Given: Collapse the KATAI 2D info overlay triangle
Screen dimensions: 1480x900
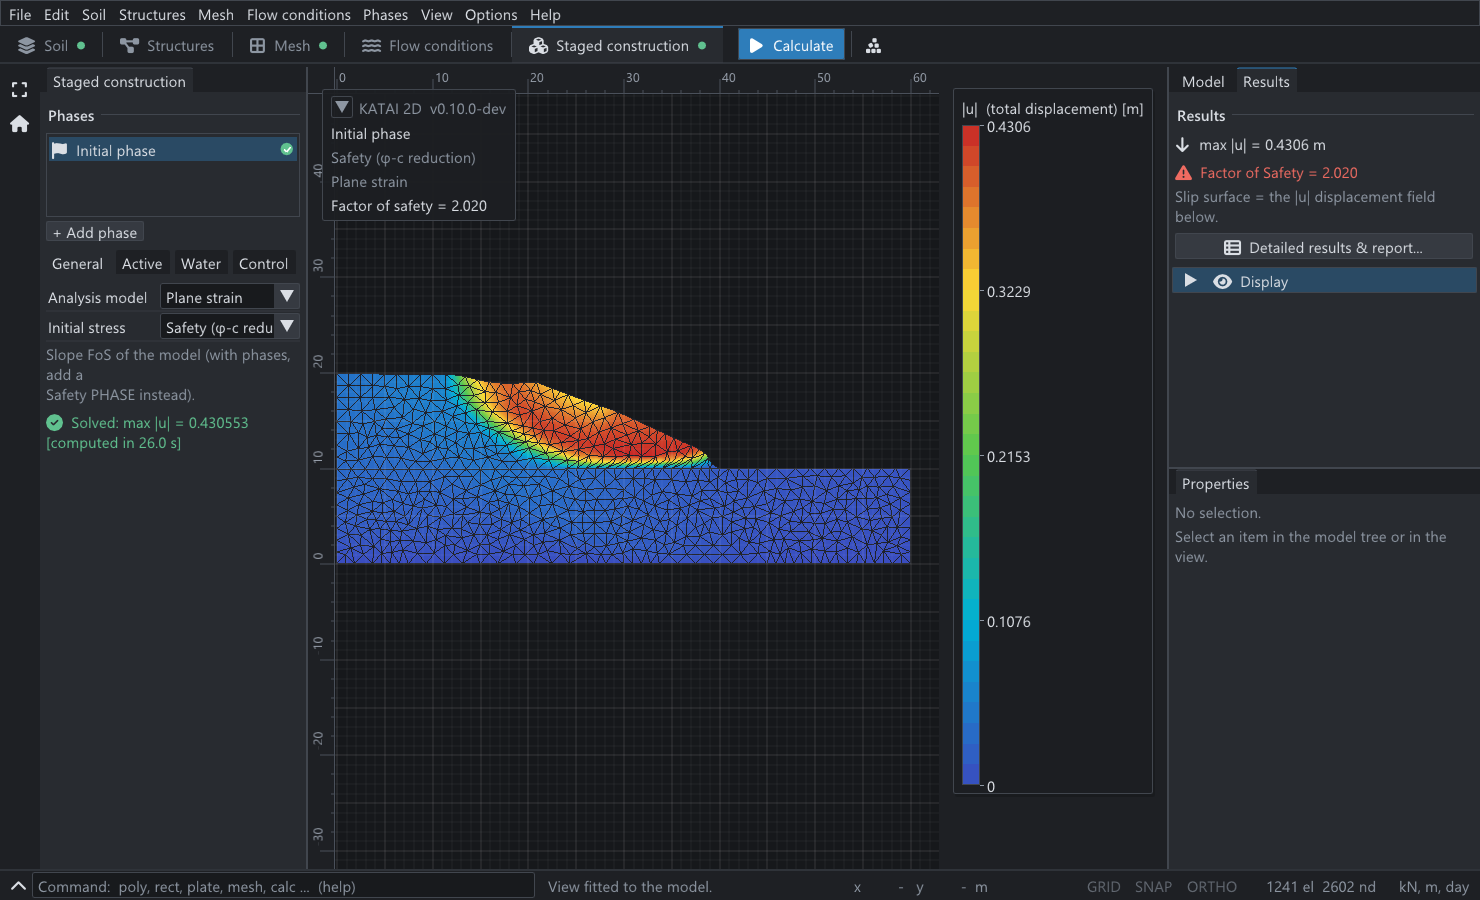Looking at the screenshot, I should [x=342, y=108].
